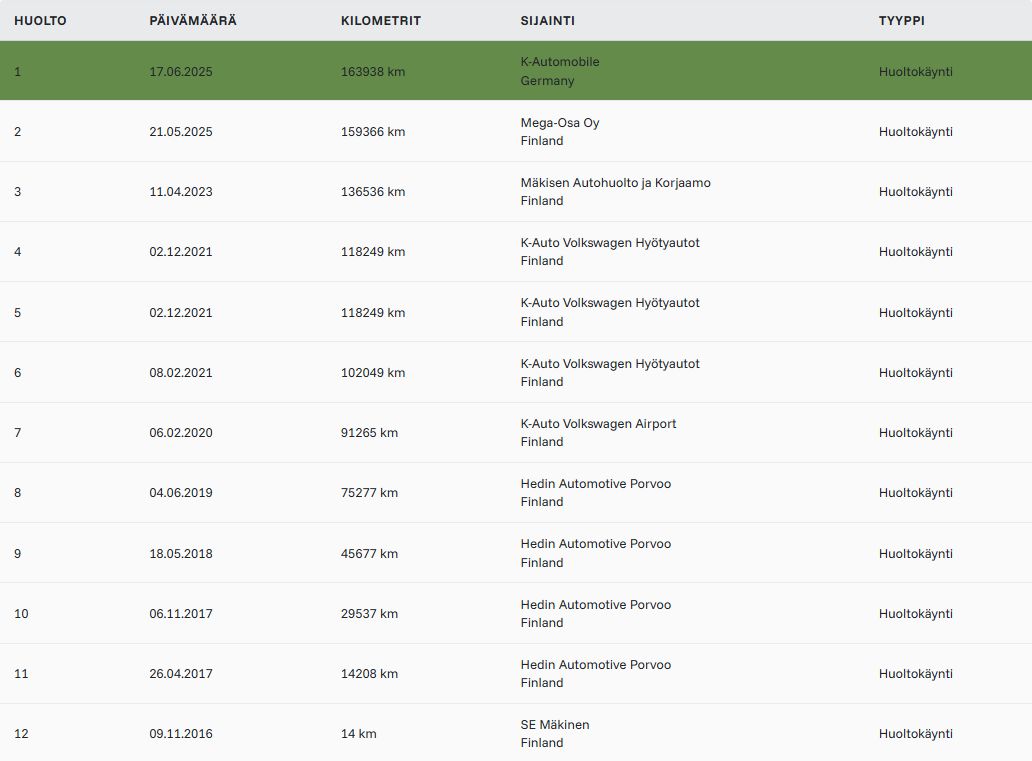This screenshot has width=1032, height=761.
Task: Click Huoltokäynti type in row 12
Action: (x=916, y=733)
